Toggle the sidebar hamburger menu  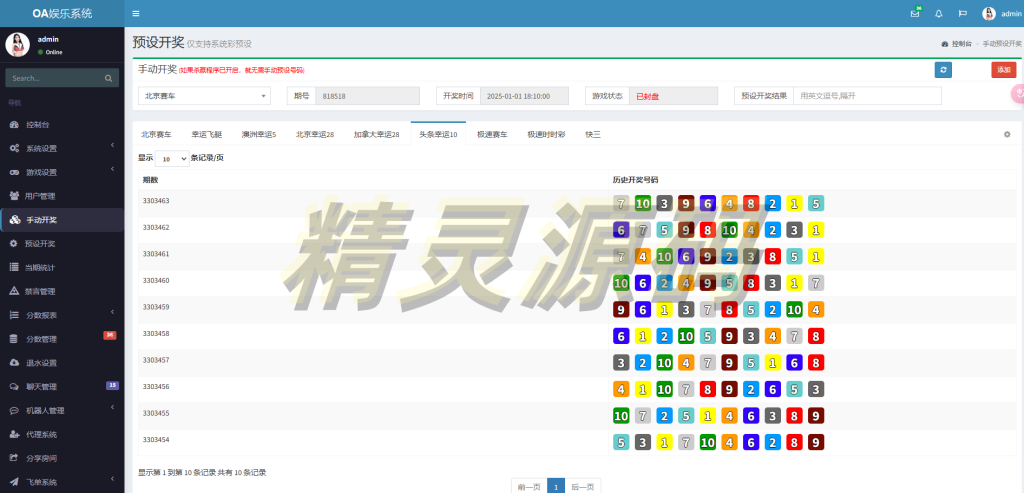(x=136, y=13)
